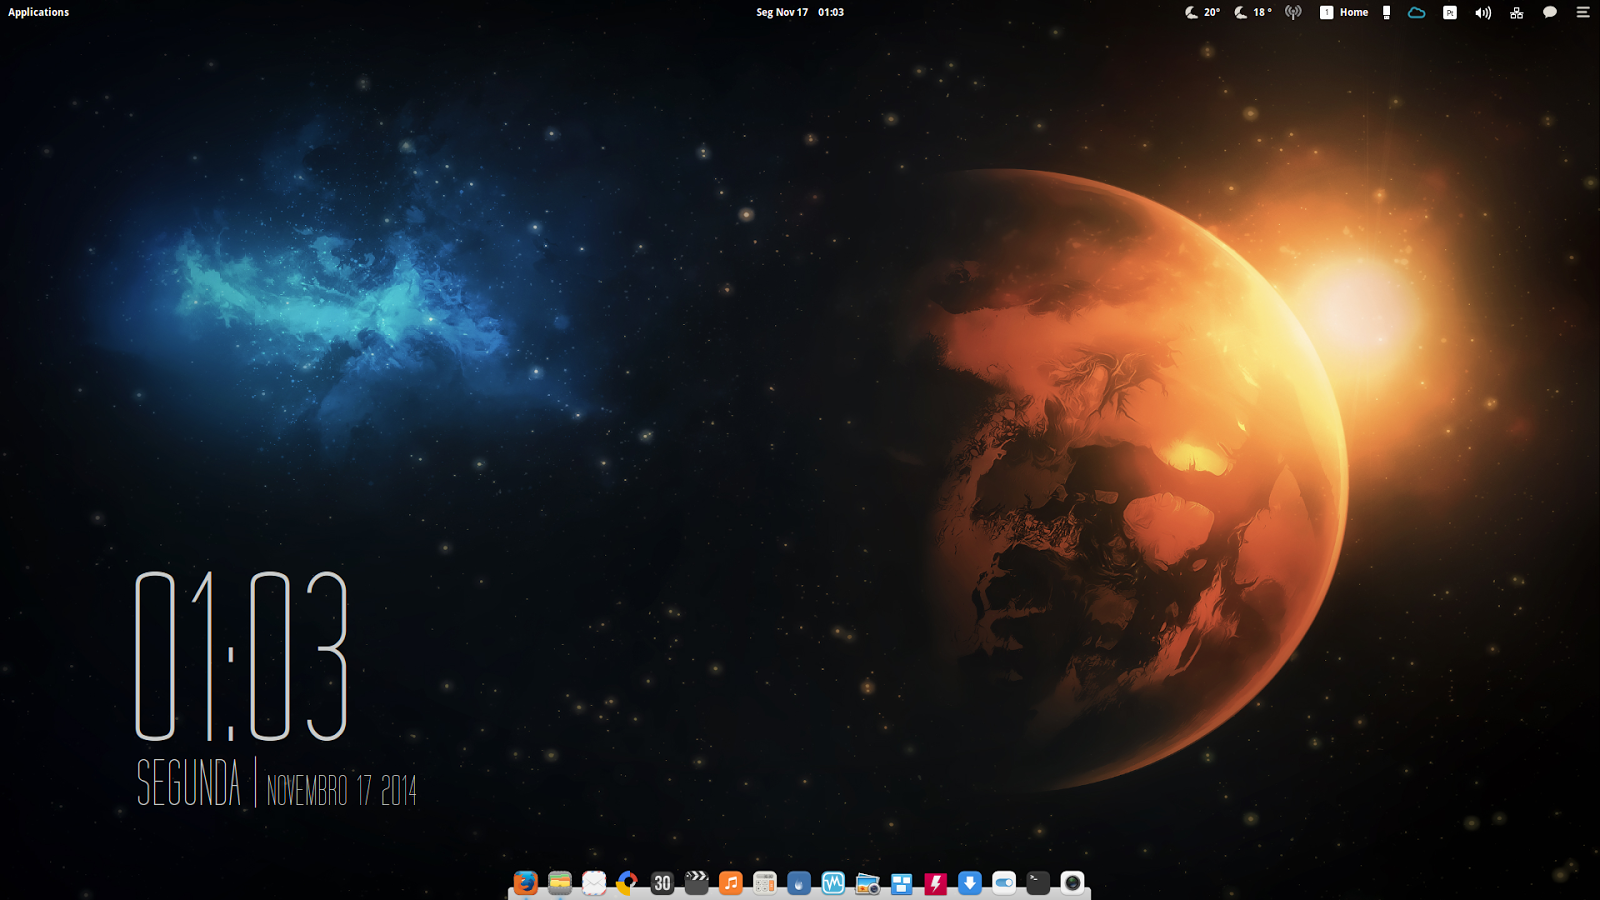The image size is (1600, 900).
Task: Launch the Mail app in the dock
Action: [x=594, y=883]
